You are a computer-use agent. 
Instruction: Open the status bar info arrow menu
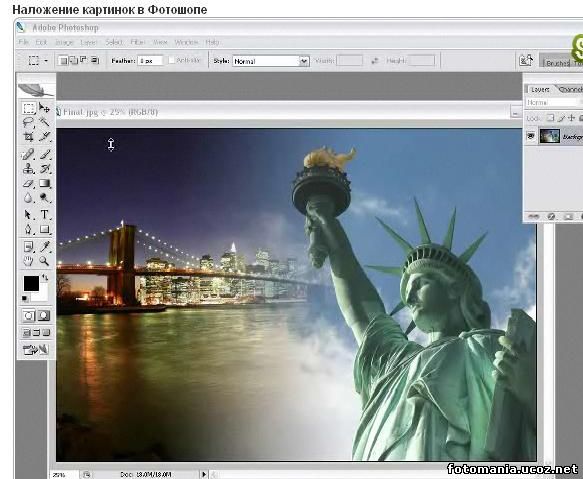coord(204,474)
